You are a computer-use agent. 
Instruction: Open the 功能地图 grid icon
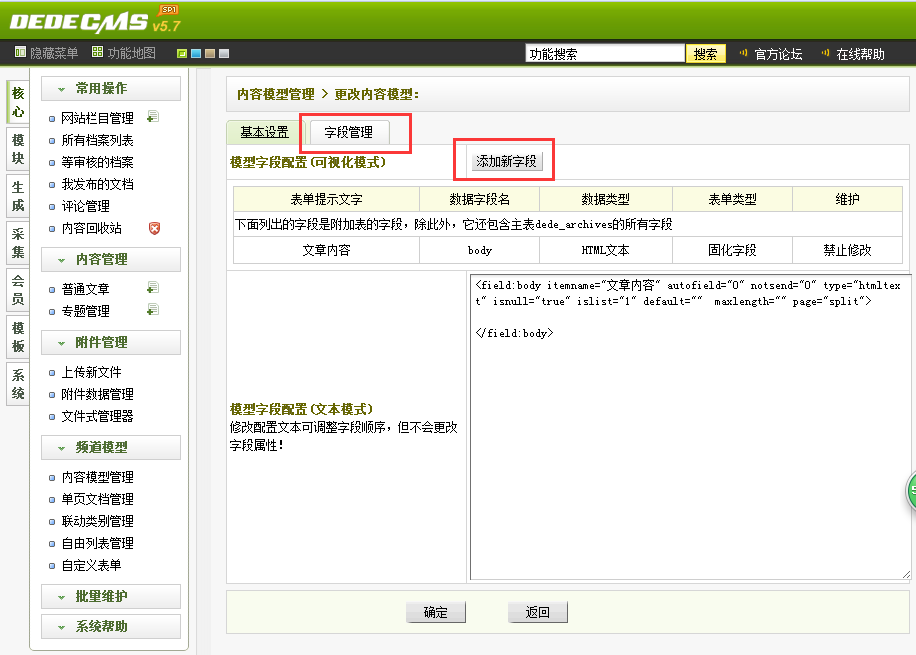97,53
